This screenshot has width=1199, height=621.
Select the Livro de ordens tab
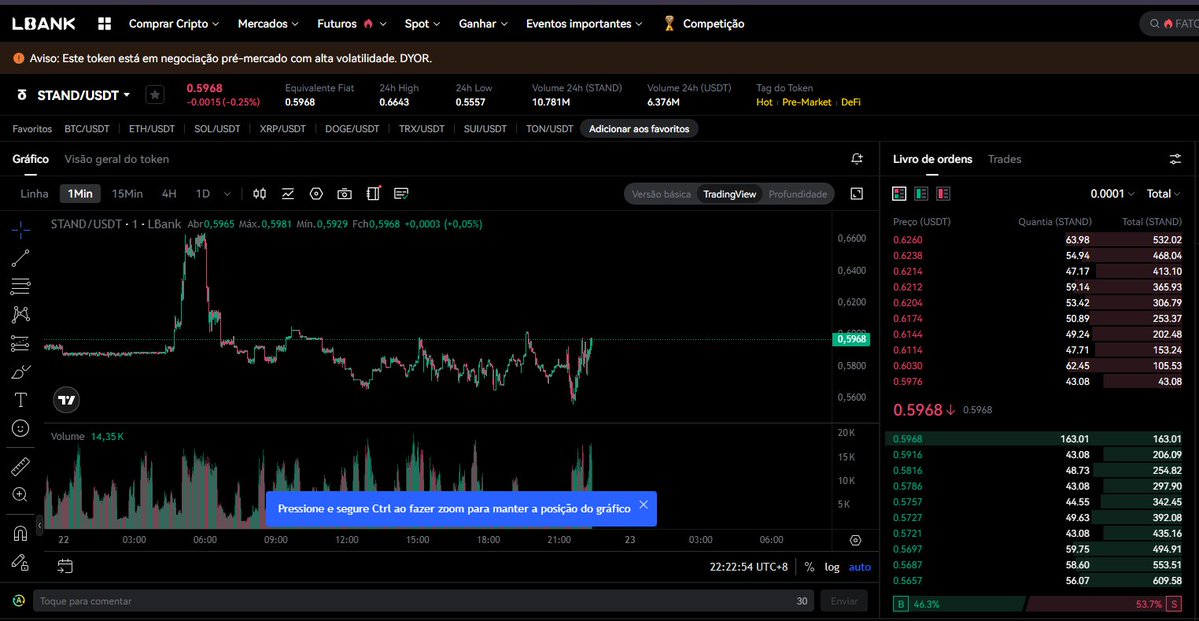[933, 159]
